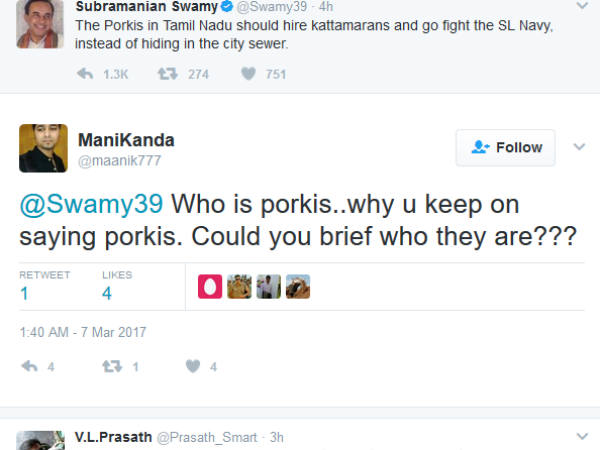Open the @Swamy39 mention link
600x450 pixels.
(x=91, y=204)
